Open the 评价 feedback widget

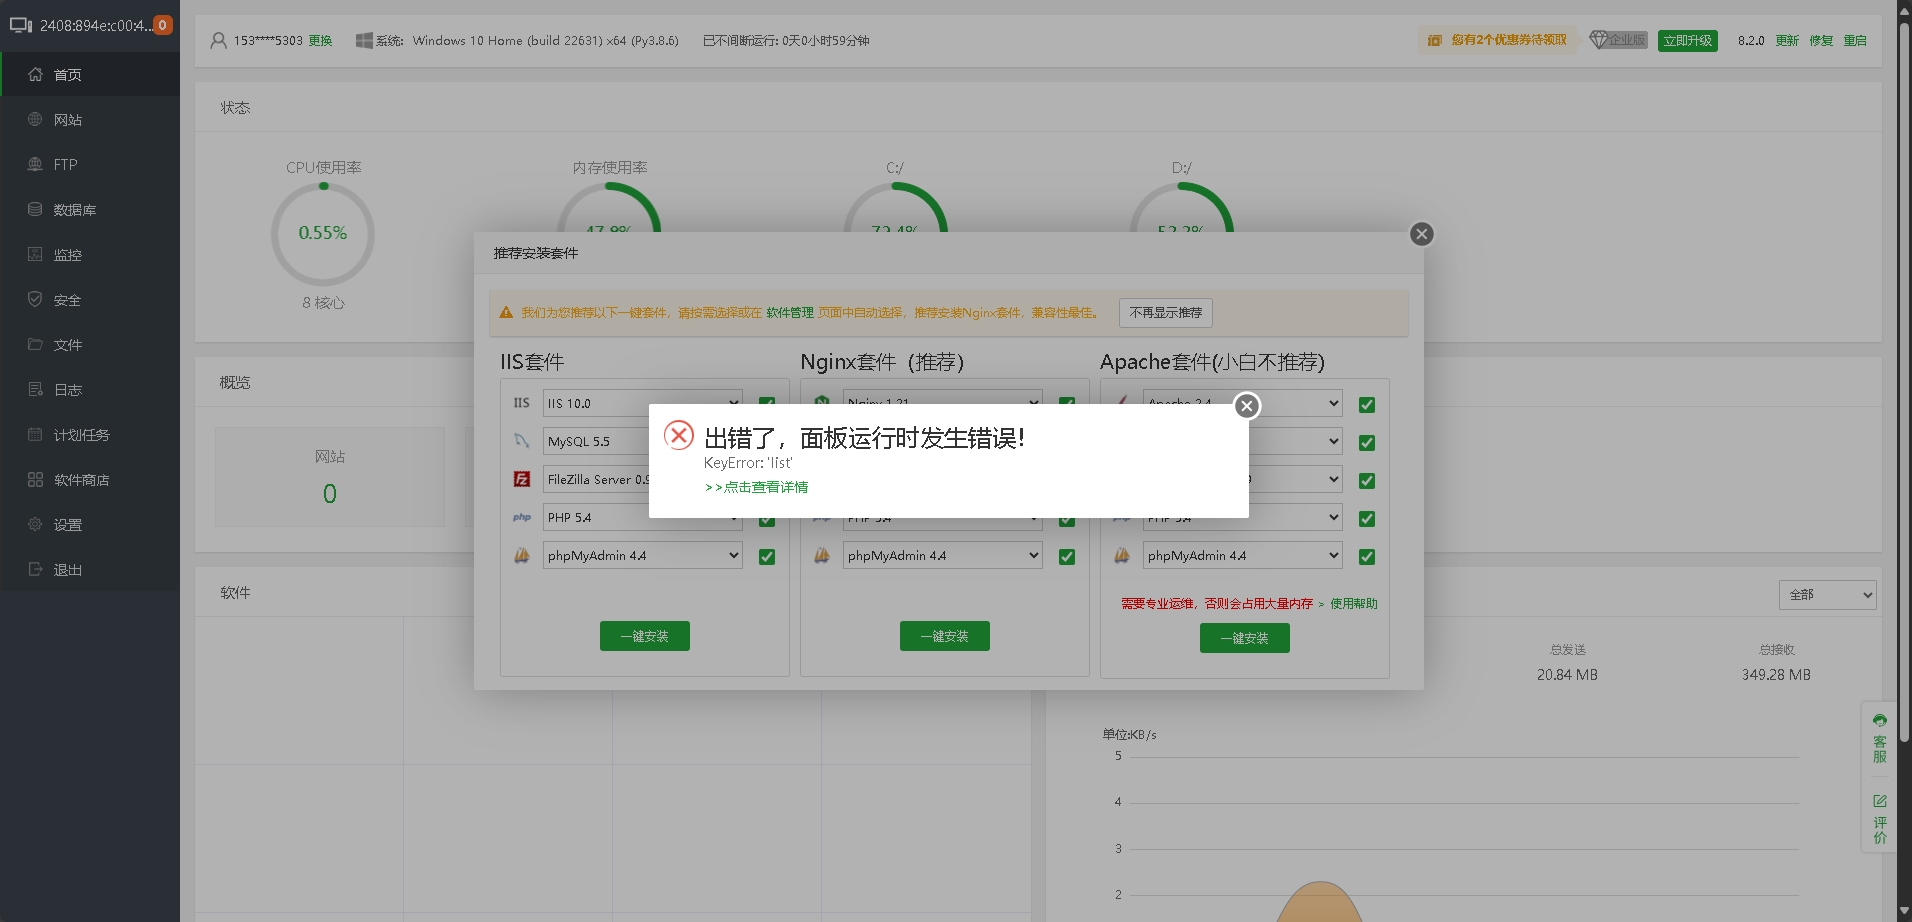click(1880, 819)
